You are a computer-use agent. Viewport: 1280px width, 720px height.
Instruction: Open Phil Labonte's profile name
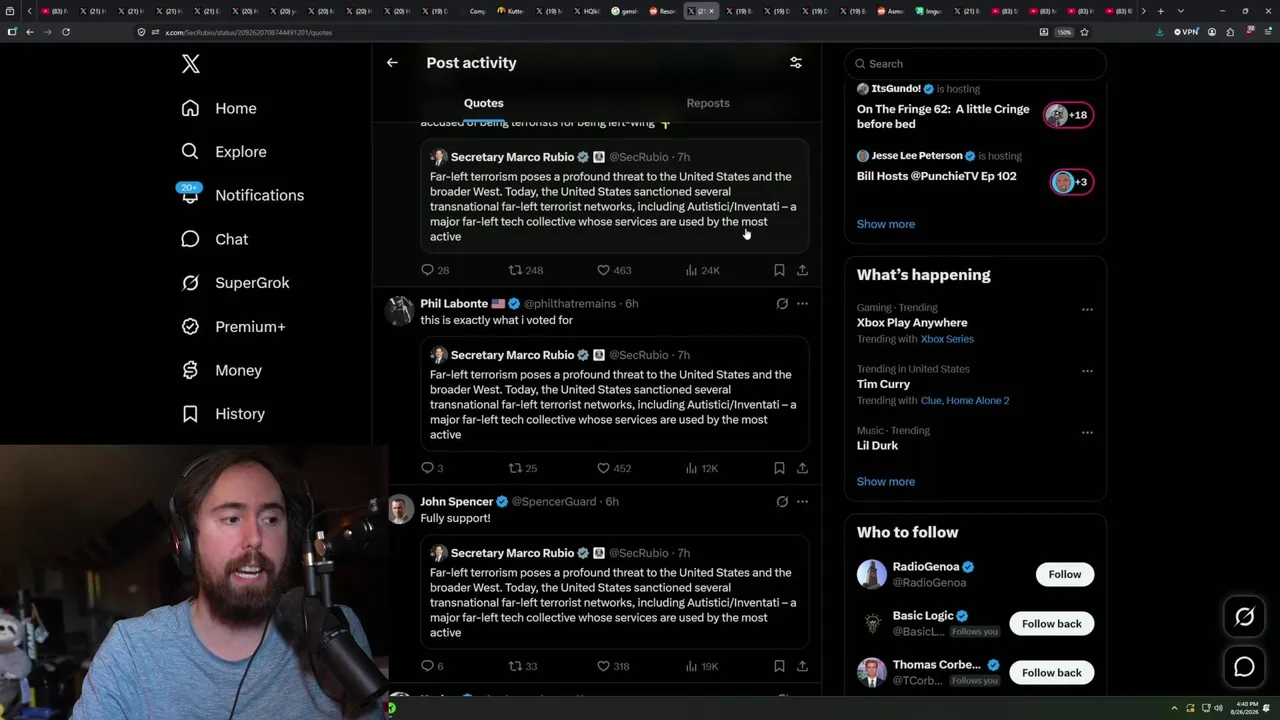pos(454,304)
